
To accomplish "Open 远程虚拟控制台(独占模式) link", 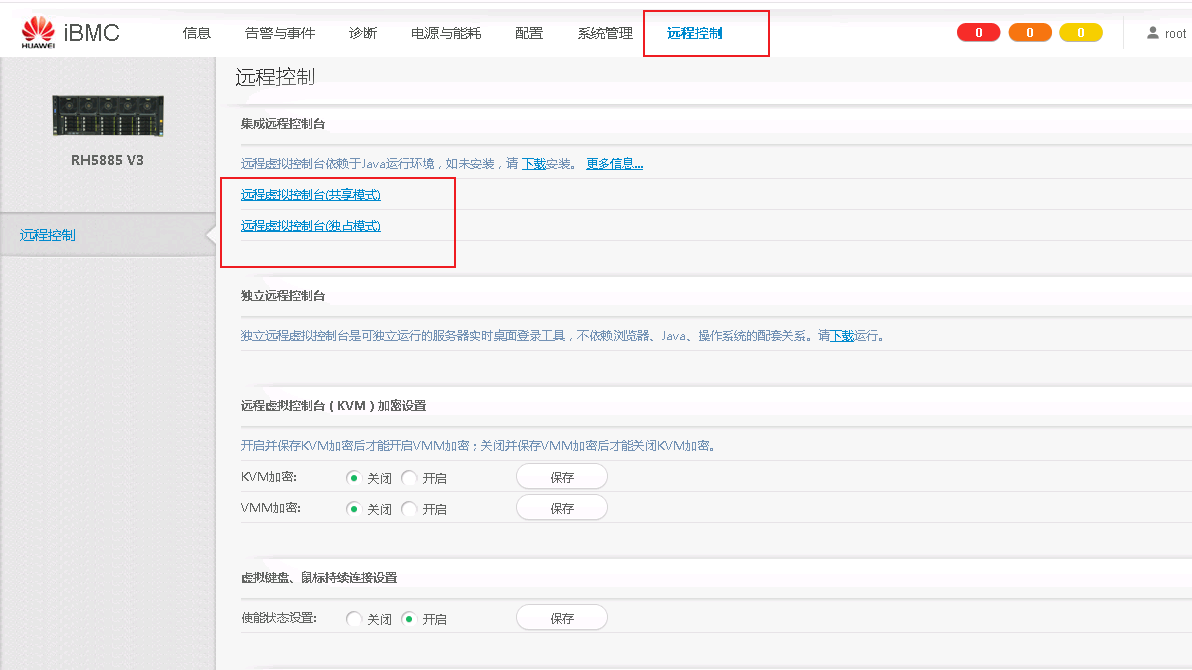I will point(310,226).
